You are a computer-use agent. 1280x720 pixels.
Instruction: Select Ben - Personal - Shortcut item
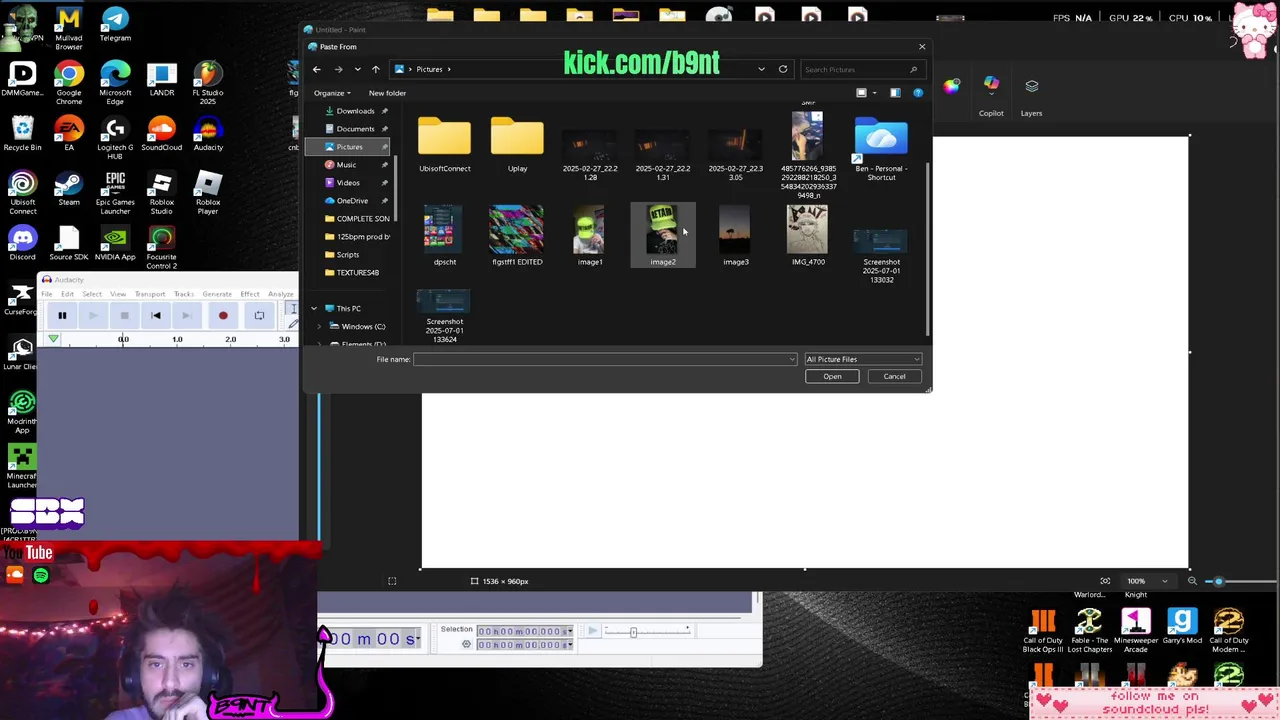(x=881, y=150)
